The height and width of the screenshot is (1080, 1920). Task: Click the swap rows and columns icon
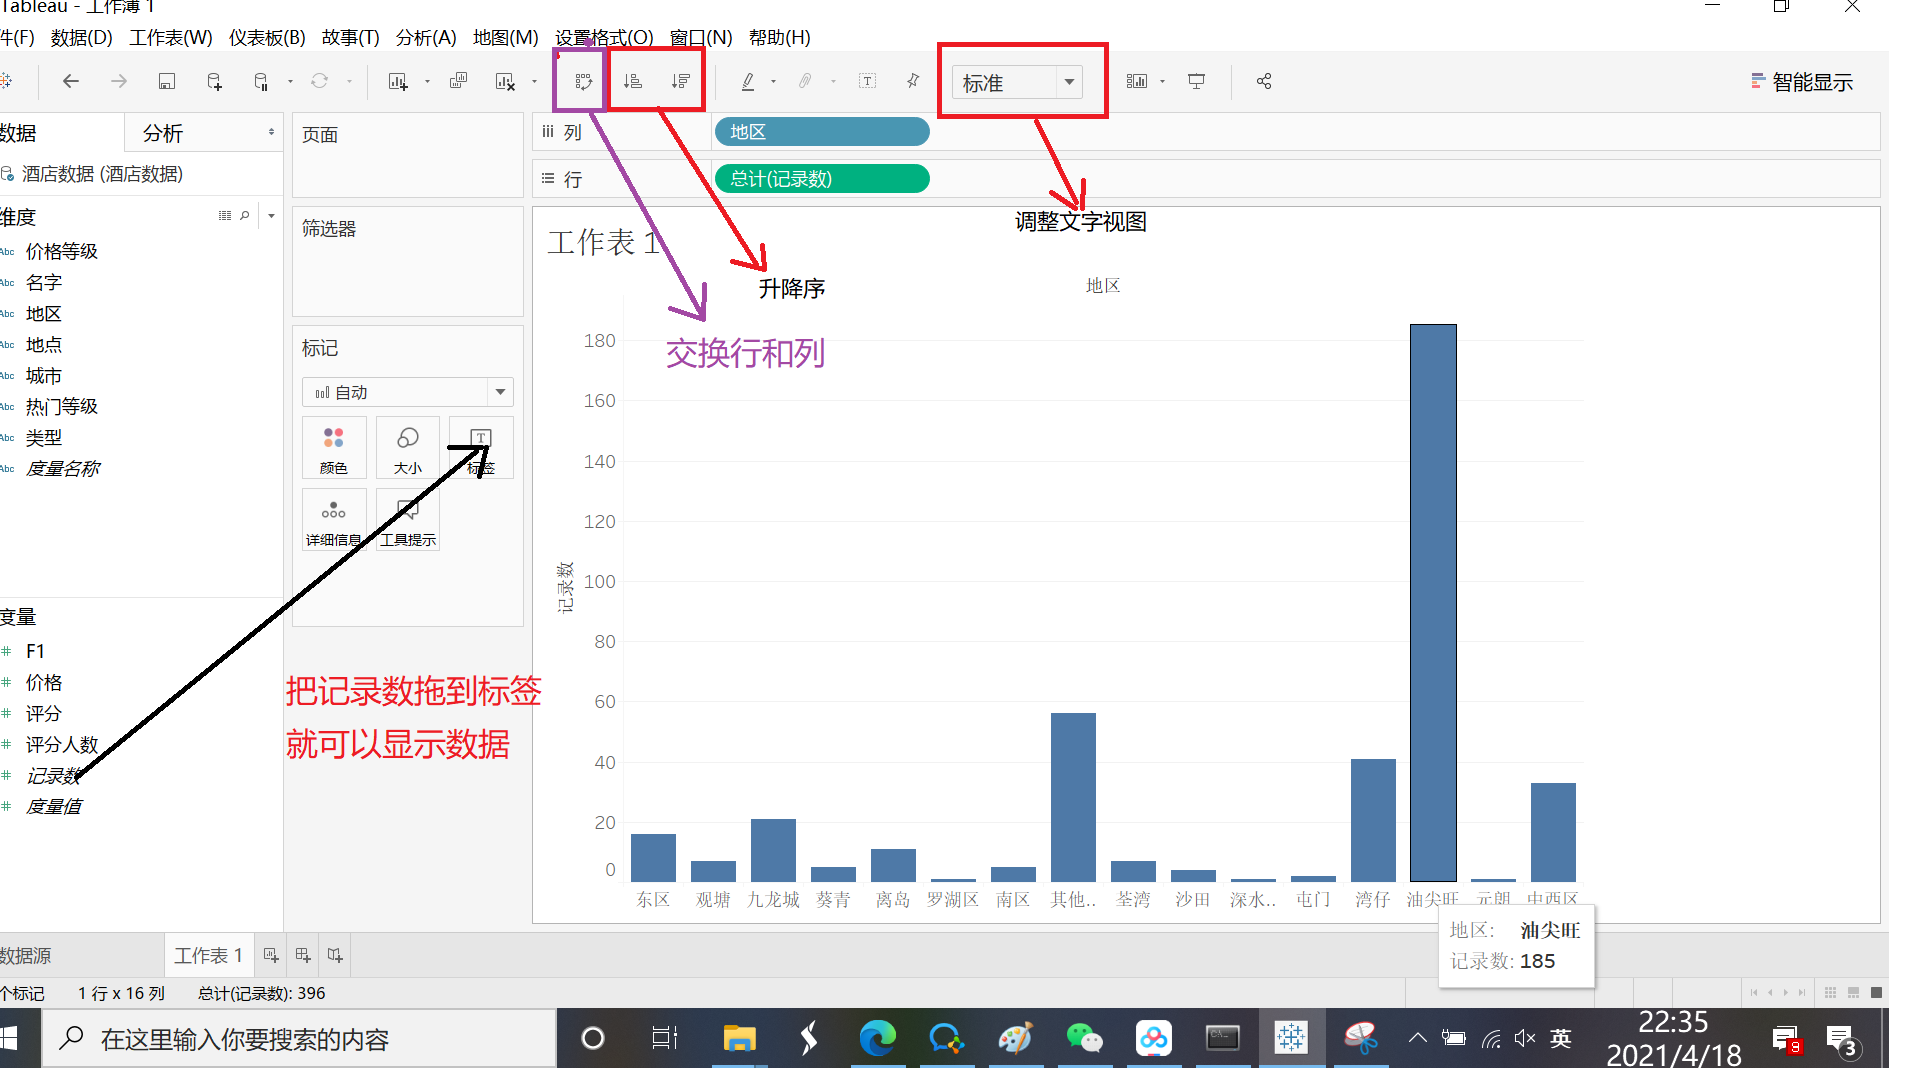pyautogui.click(x=583, y=82)
